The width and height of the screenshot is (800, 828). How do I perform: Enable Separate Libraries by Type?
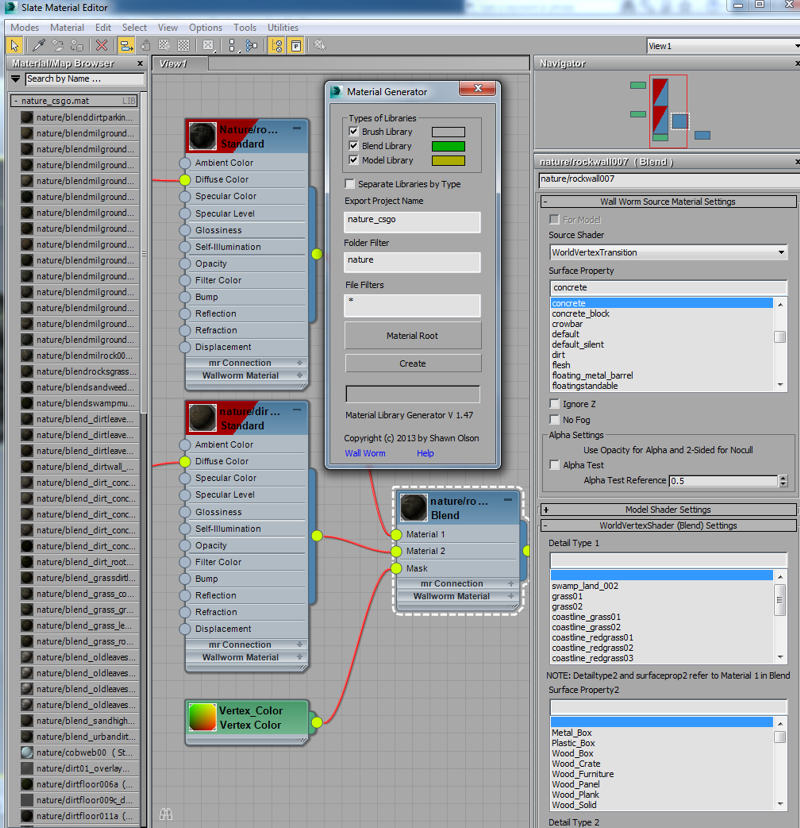click(350, 184)
